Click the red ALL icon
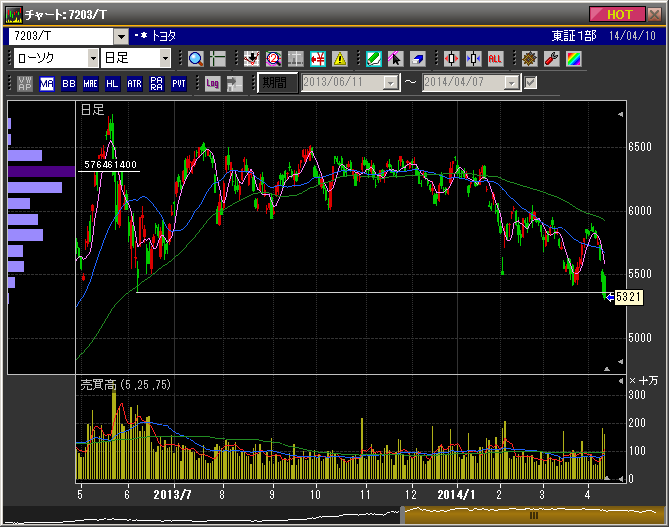 pos(495,58)
